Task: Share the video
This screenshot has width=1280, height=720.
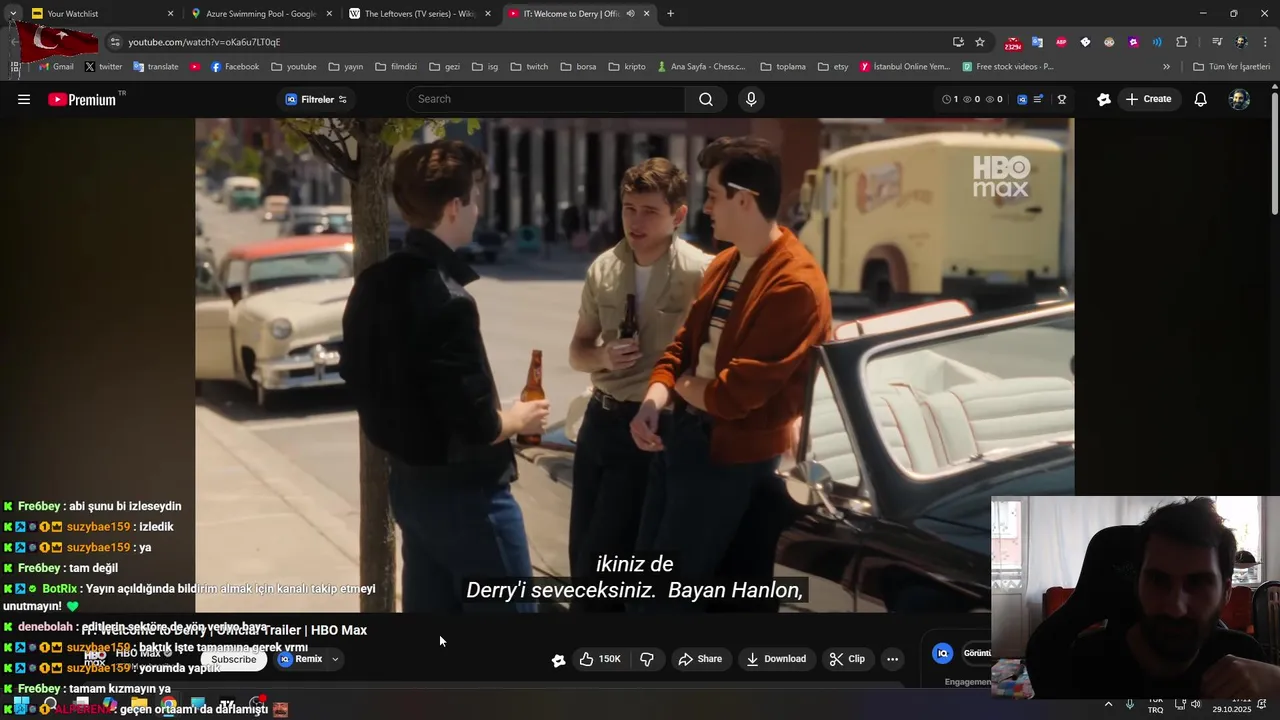Action: coord(700,659)
